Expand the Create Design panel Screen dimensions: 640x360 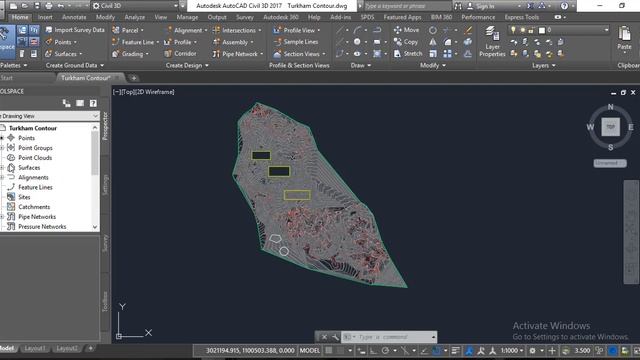tap(187, 65)
